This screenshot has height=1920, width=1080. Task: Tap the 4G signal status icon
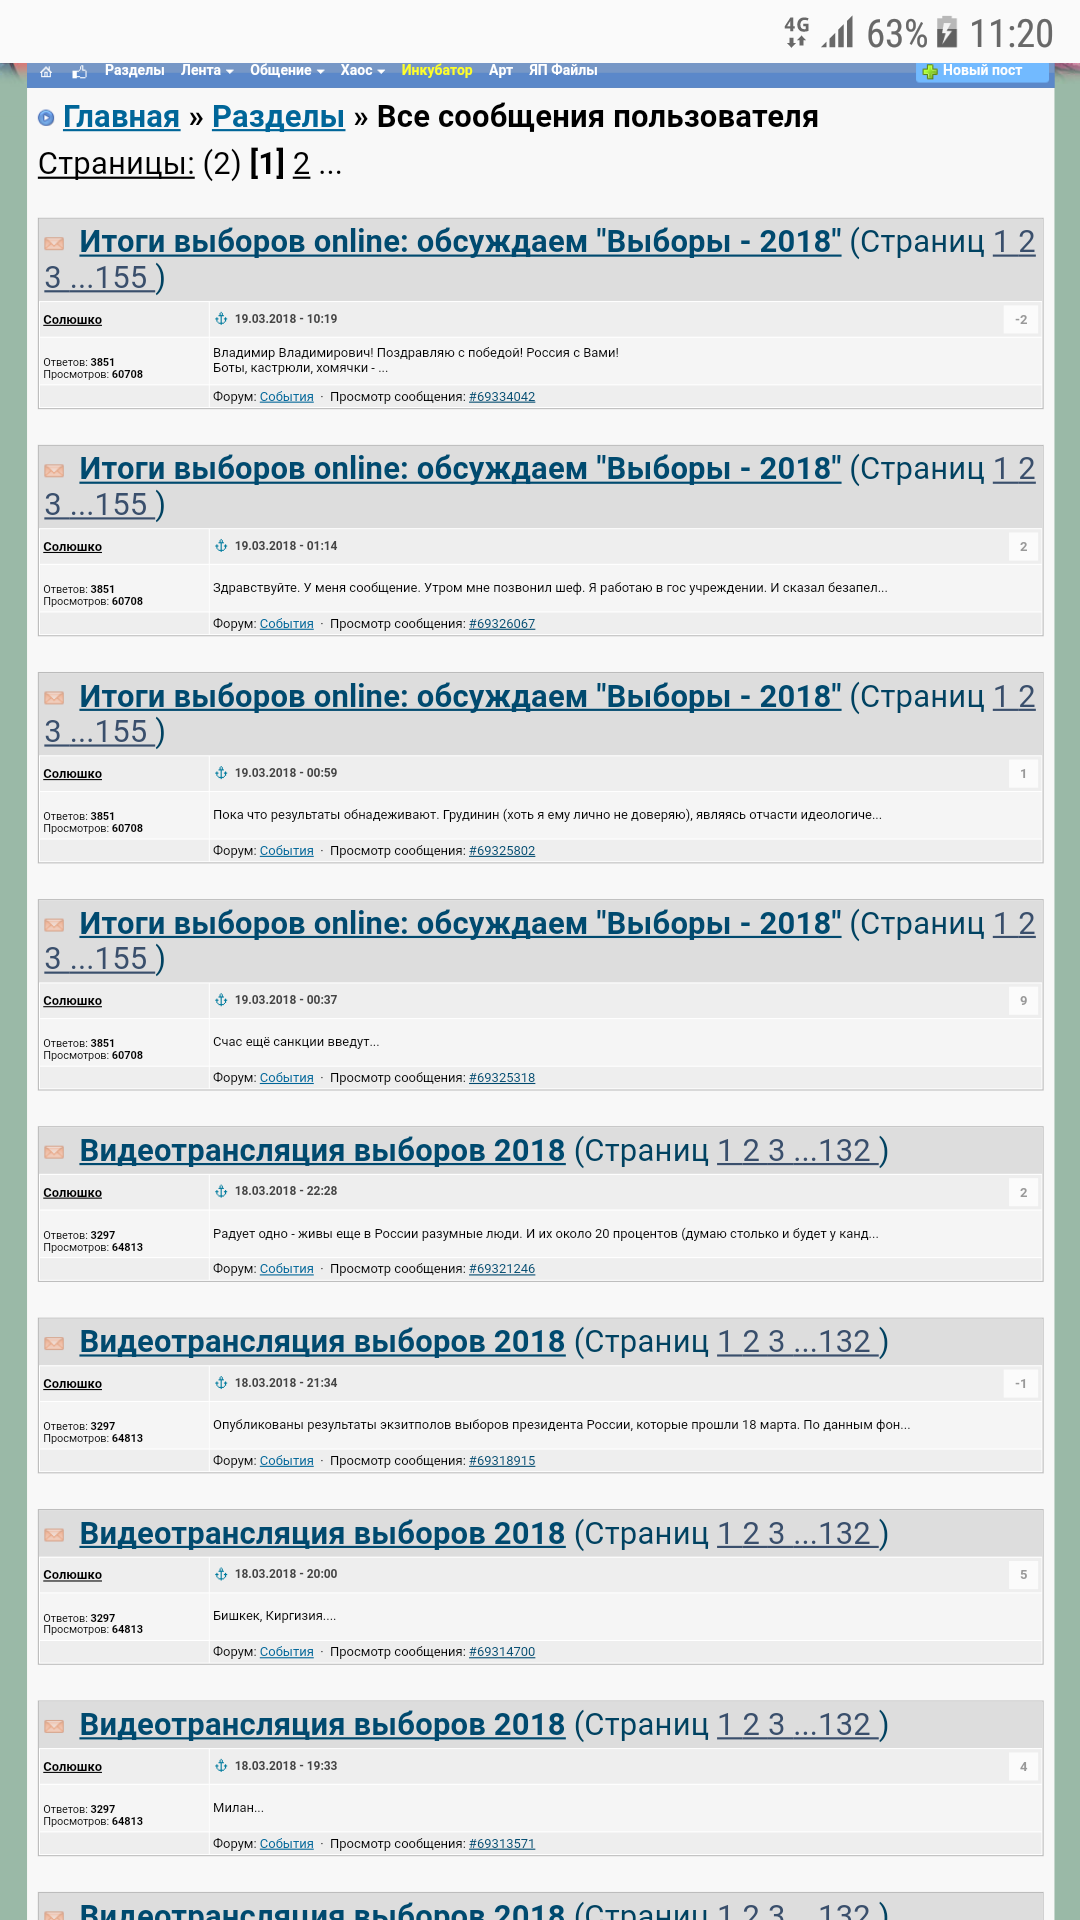797,32
